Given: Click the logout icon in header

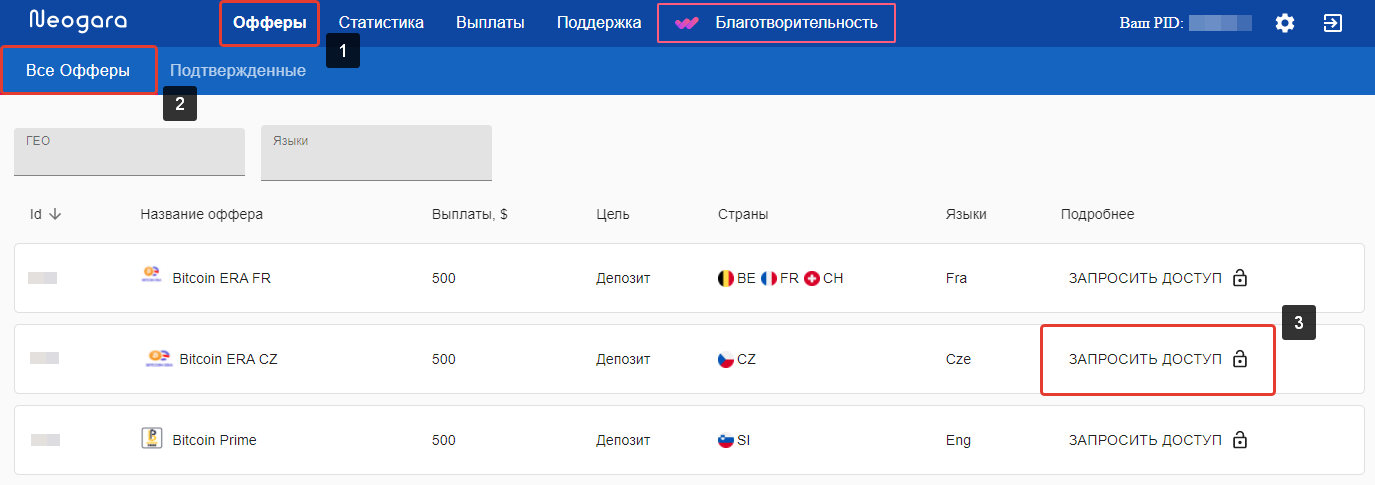Looking at the screenshot, I should [1333, 23].
